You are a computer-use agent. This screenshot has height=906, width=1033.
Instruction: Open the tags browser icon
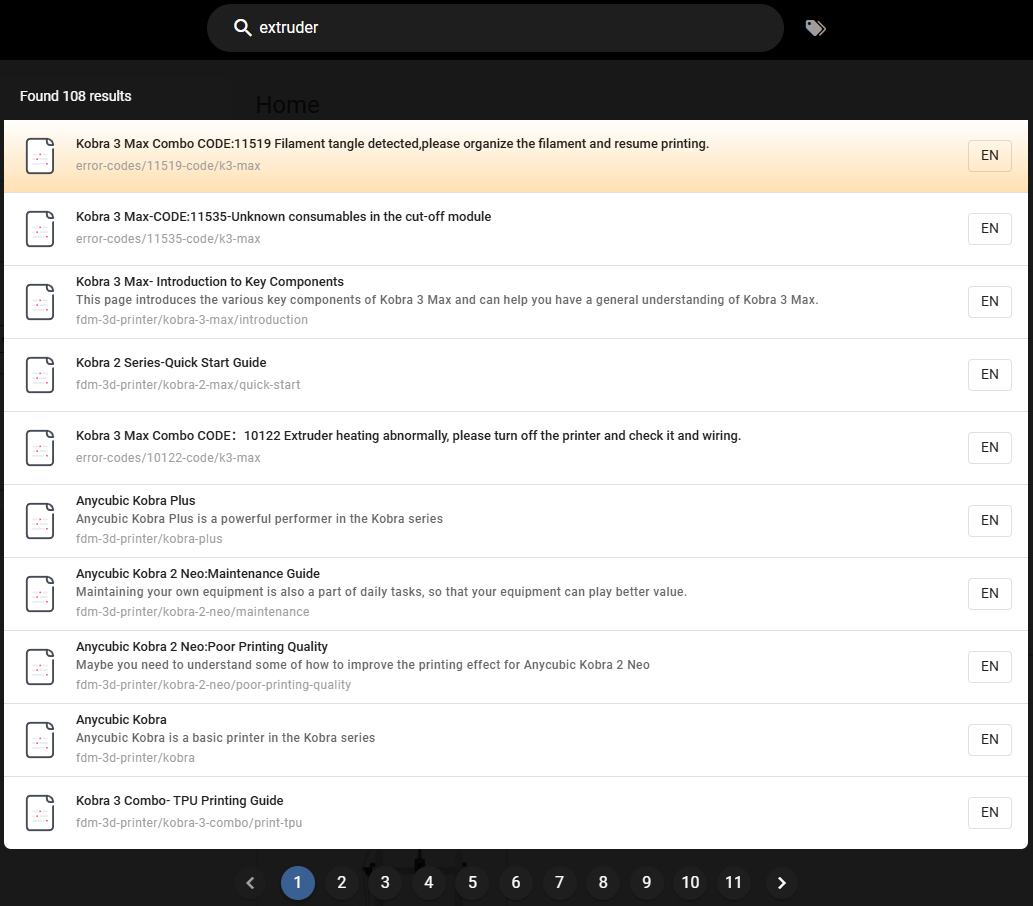[816, 28]
